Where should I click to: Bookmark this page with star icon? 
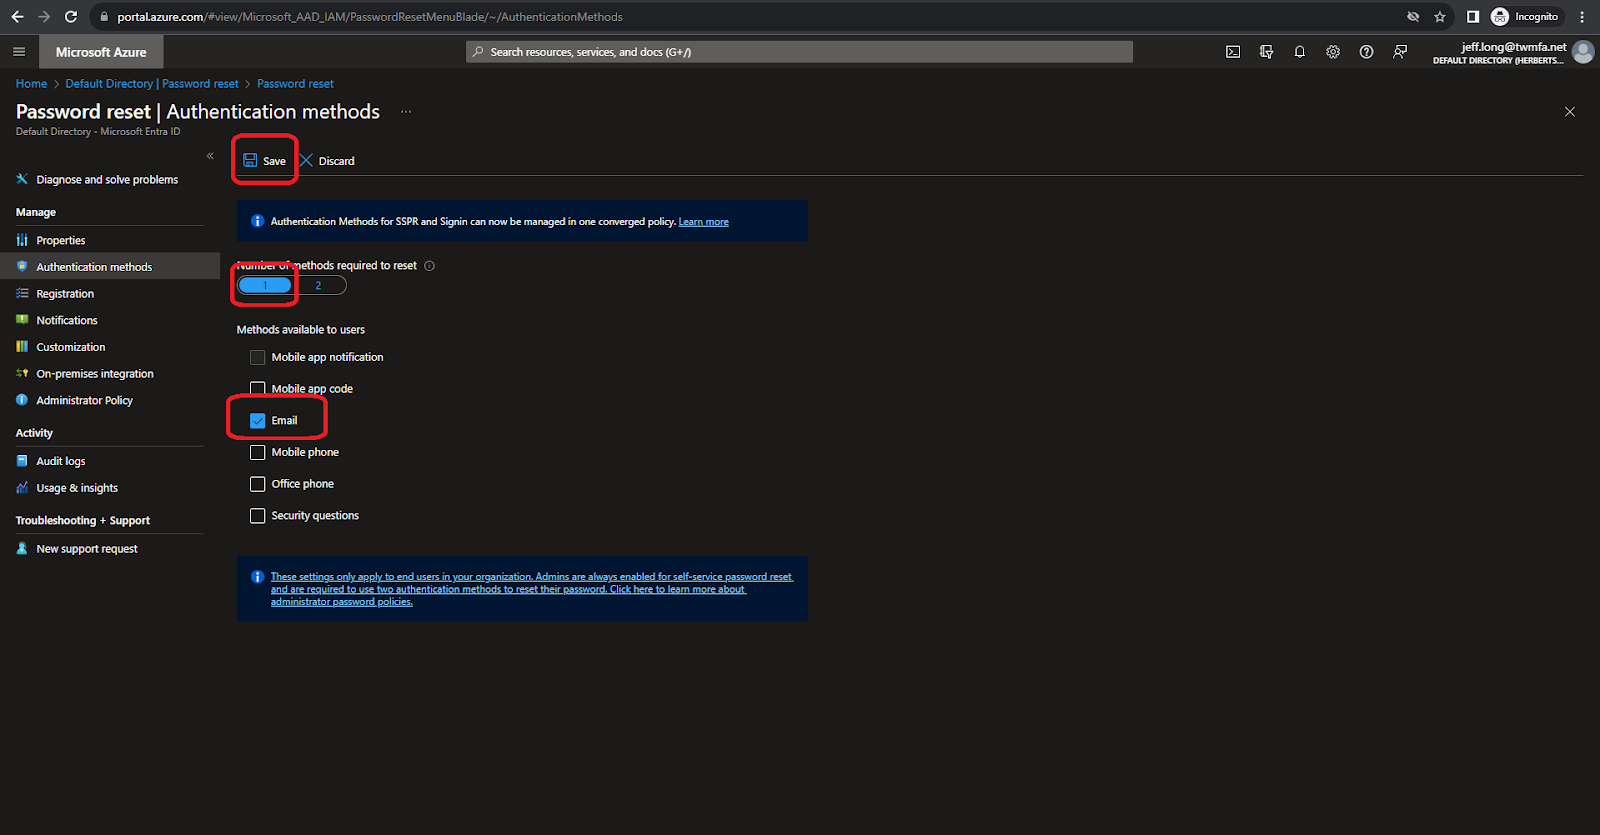point(1440,17)
